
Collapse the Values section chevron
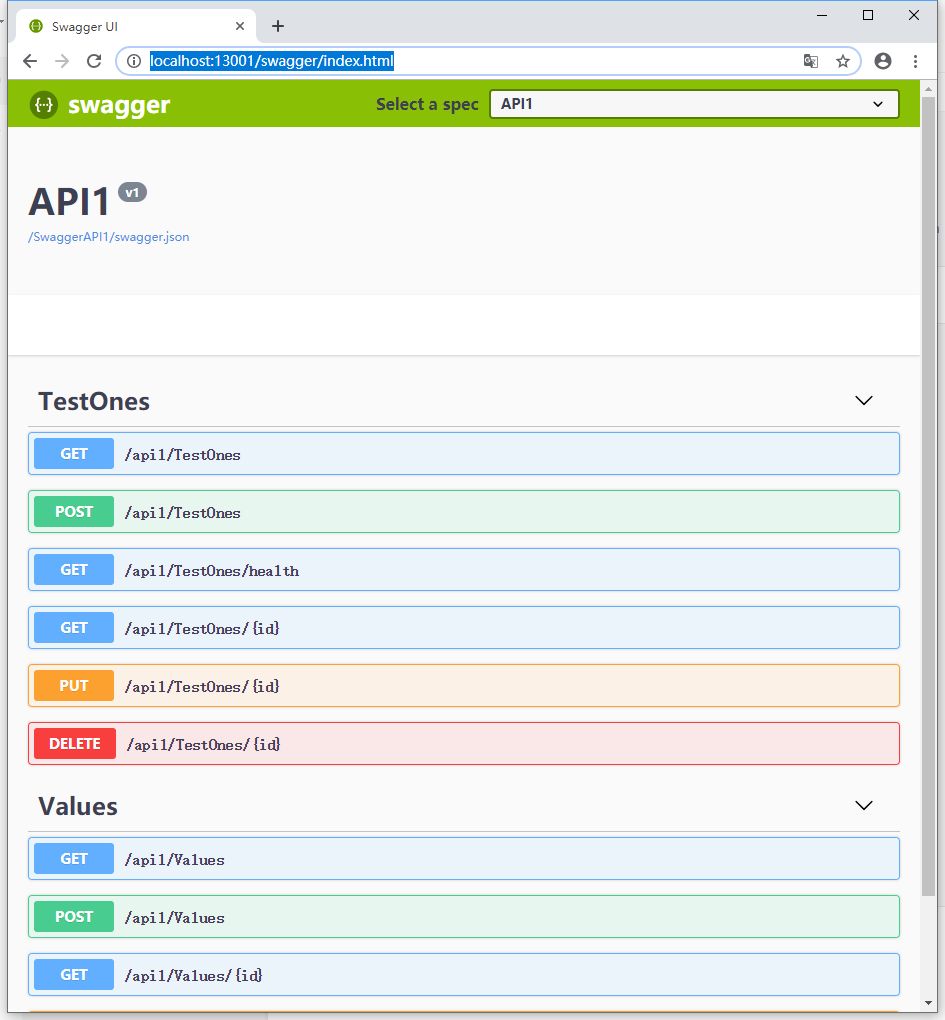pyautogui.click(x=863, y=805)
